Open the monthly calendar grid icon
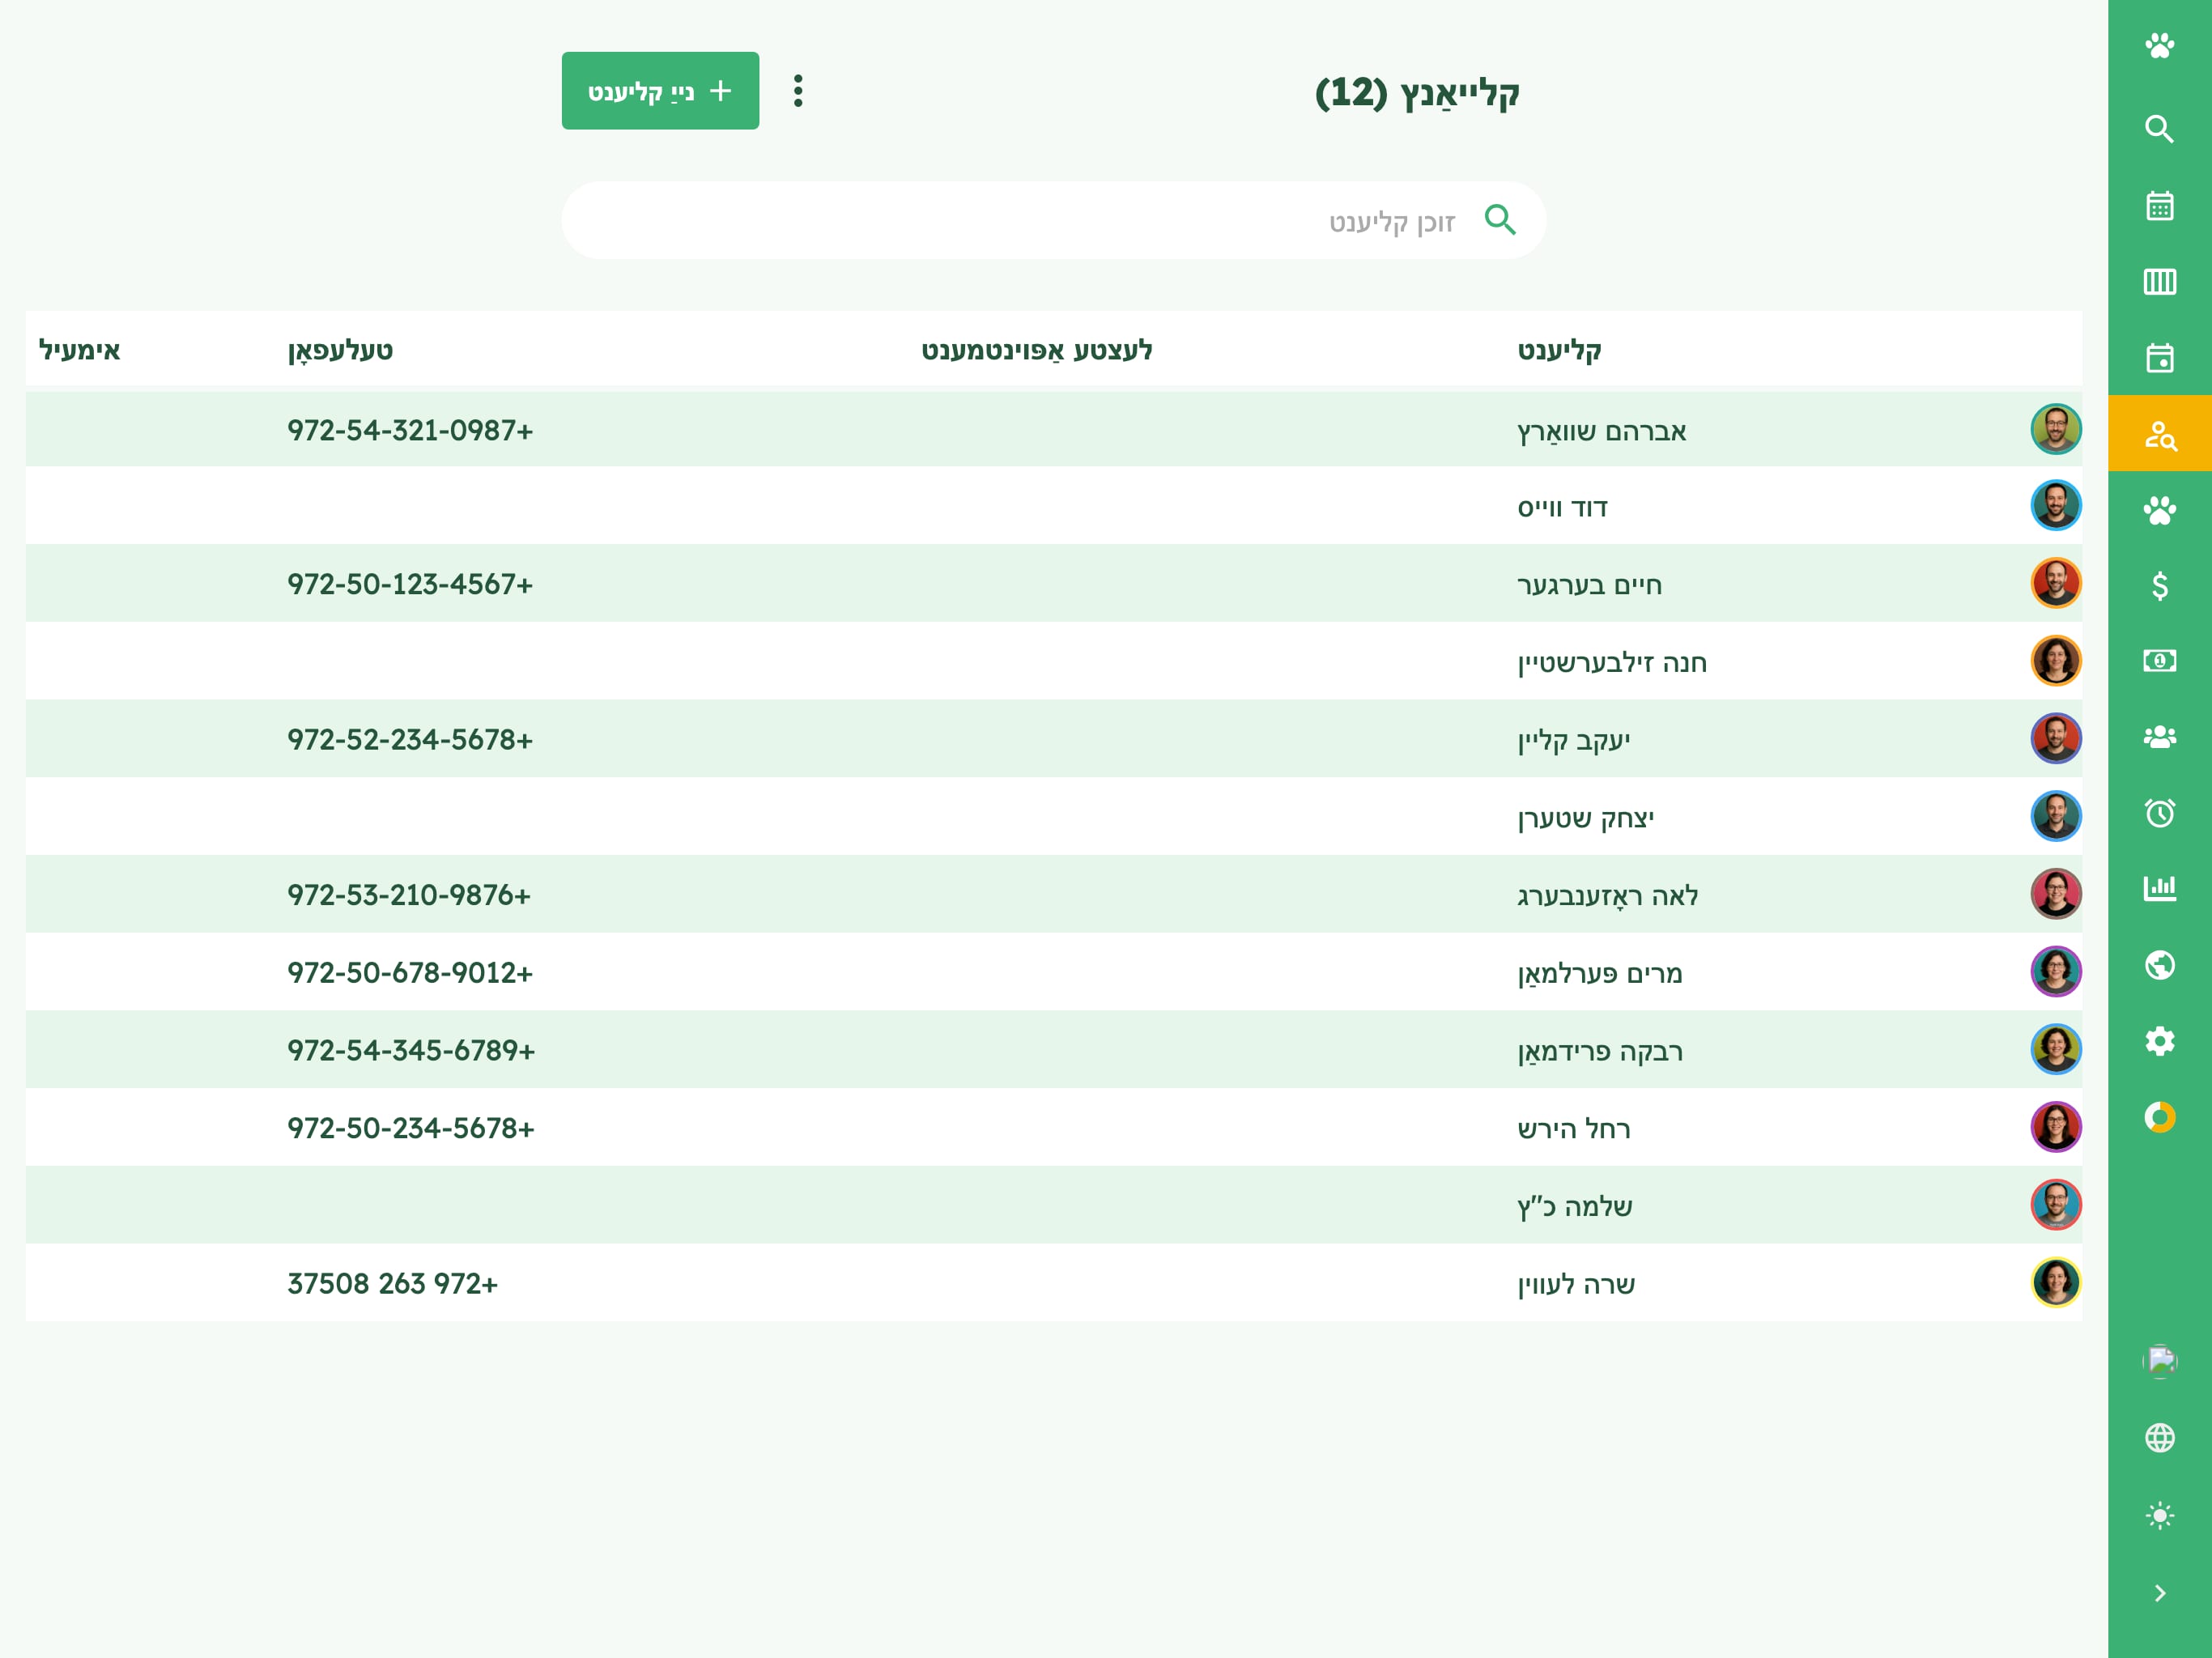 coord(2159,206)
